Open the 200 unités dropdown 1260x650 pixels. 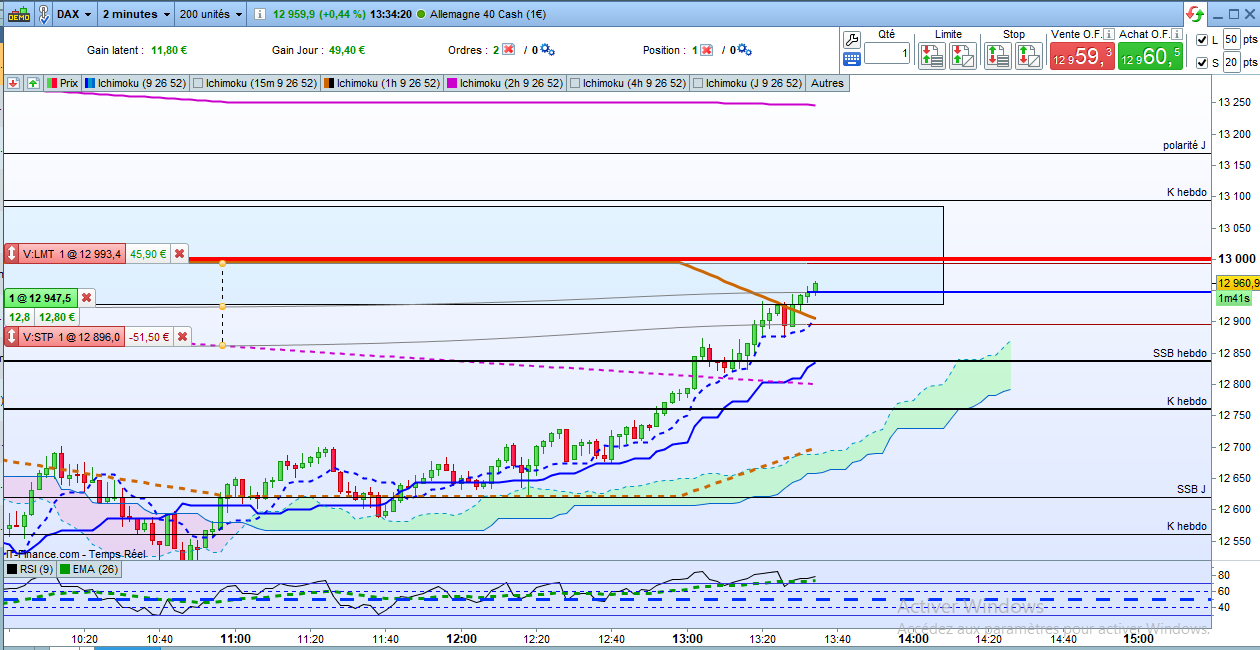tap(210, 14)
